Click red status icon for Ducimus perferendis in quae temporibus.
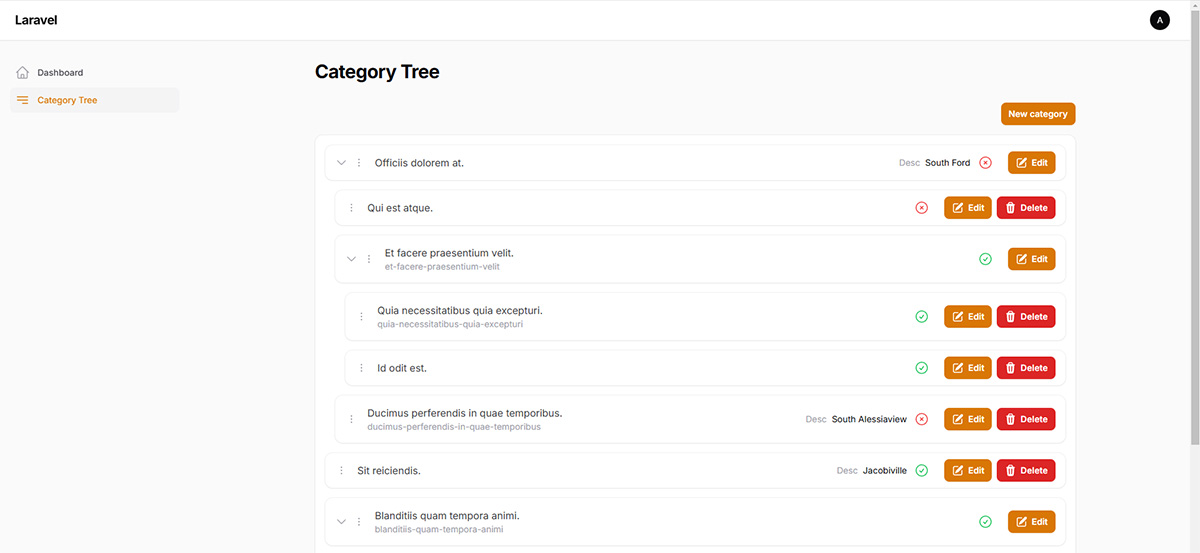1200x553 pixels. point(922,419)
